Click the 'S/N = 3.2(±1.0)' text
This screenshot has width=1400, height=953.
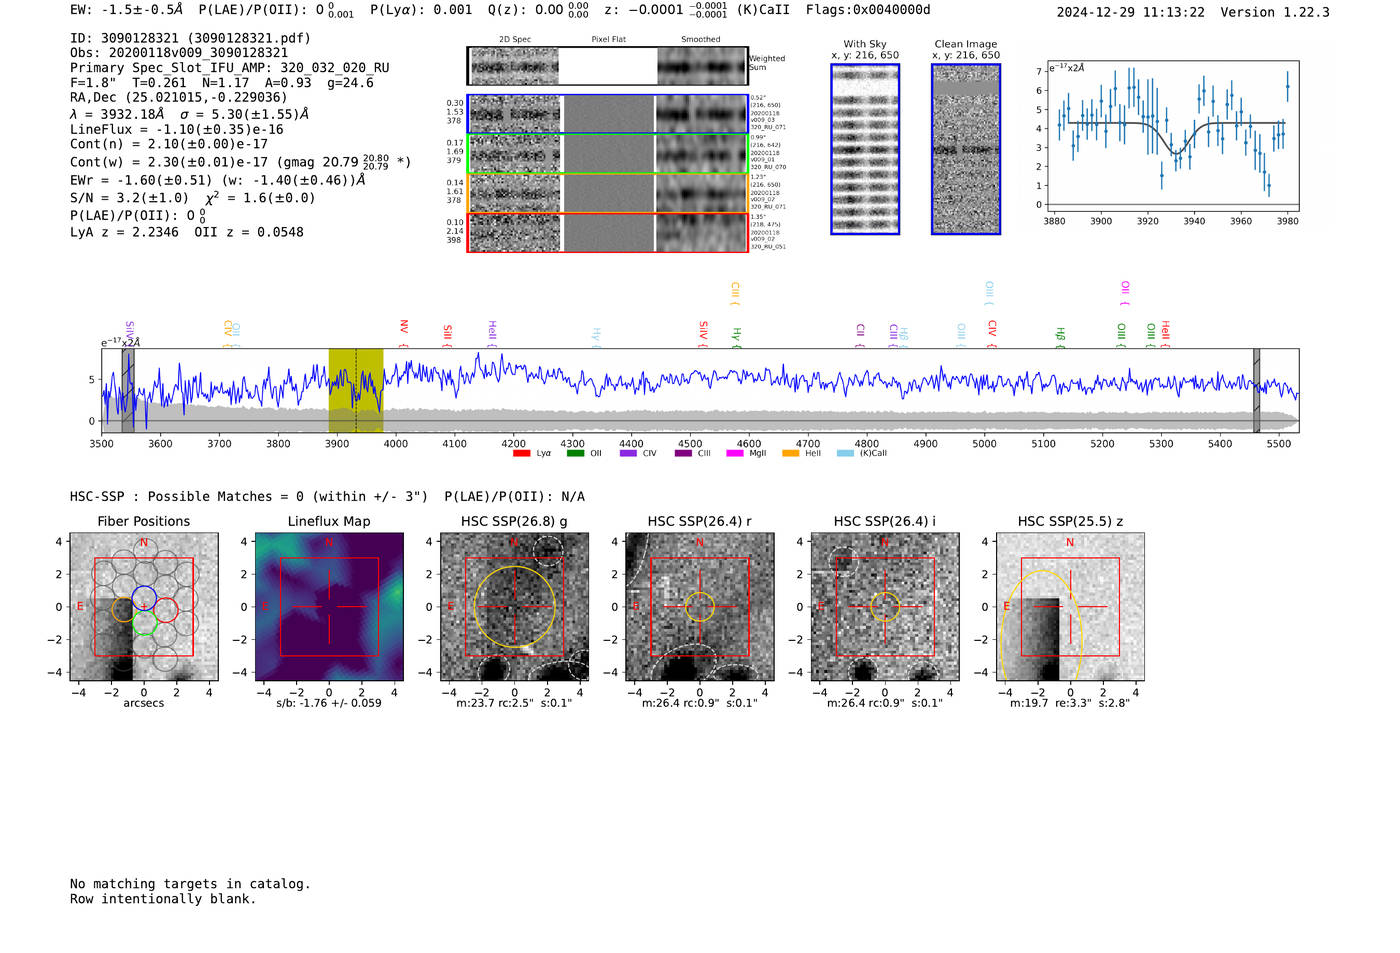pos(129,198)
